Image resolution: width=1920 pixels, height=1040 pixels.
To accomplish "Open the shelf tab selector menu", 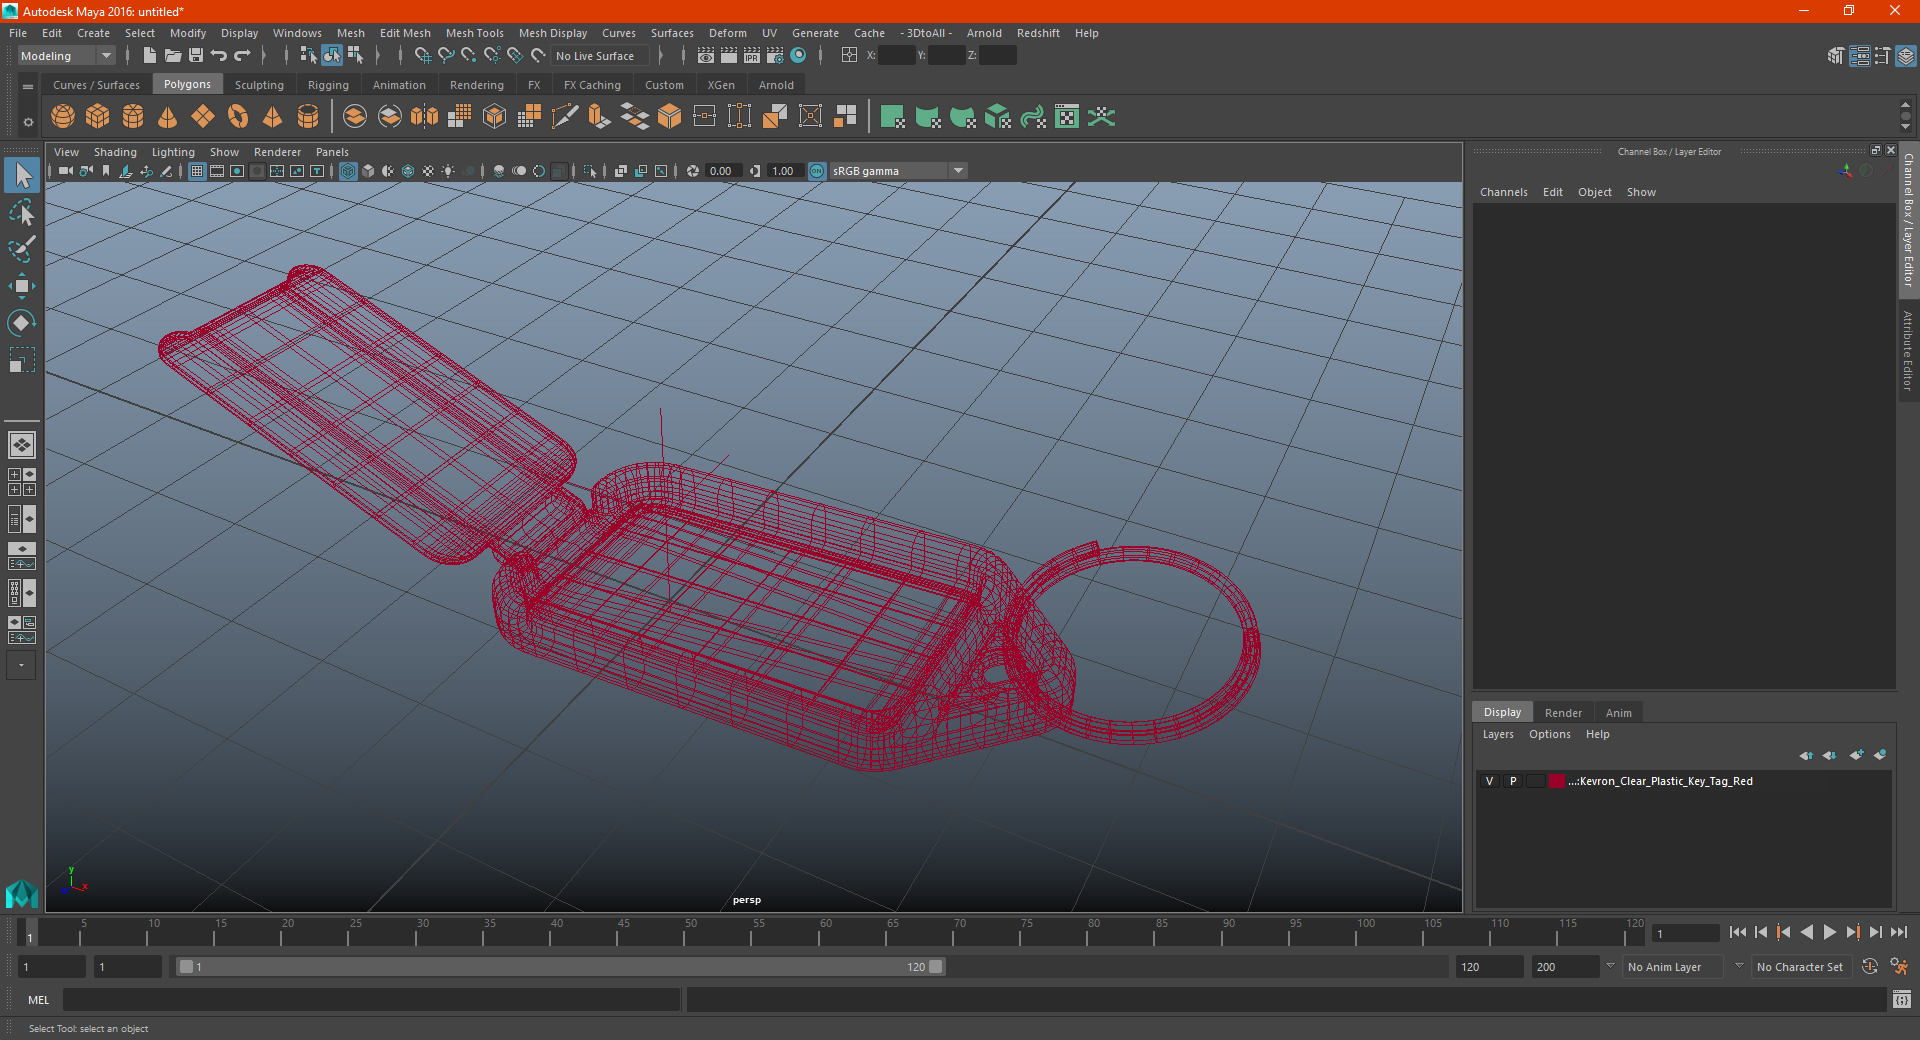I will coord(28,87).
